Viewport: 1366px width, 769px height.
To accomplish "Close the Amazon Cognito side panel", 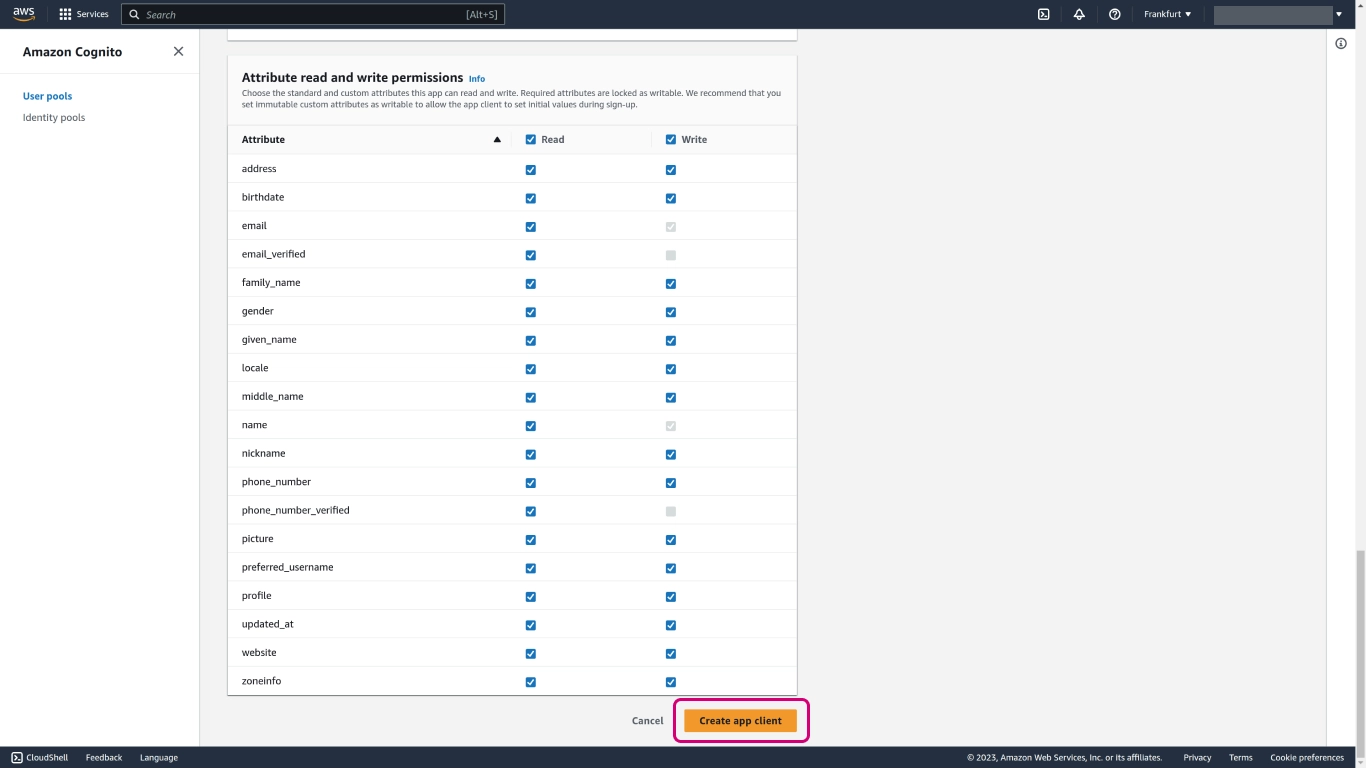I will (178, 51).
